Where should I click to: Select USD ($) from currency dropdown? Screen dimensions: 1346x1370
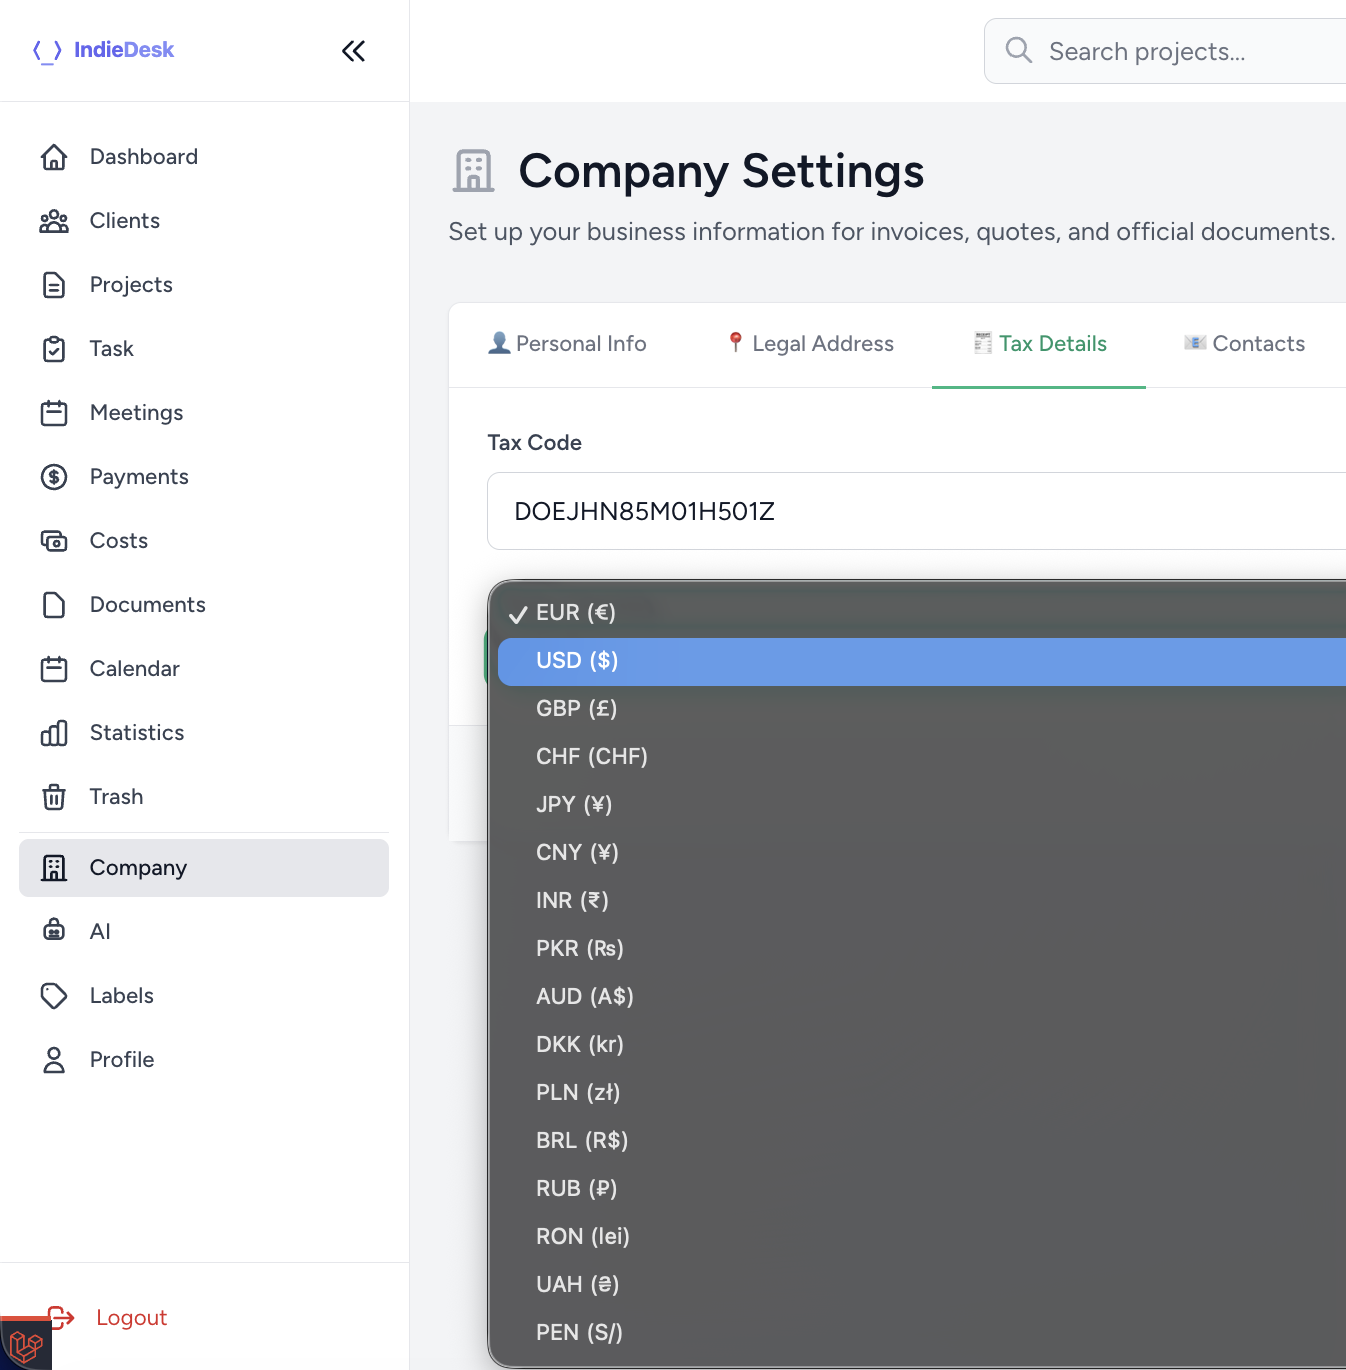click(x=577, y=661)
